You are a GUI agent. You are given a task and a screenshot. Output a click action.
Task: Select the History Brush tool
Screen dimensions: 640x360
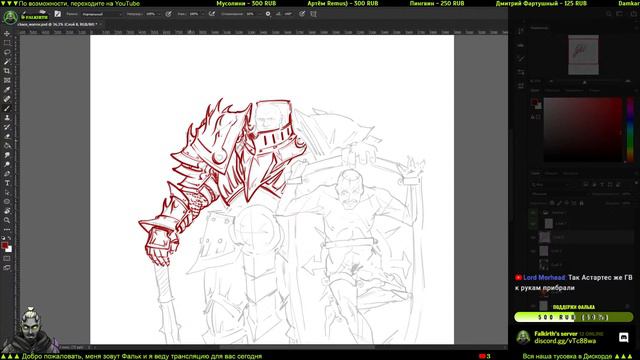click(7, 127)
